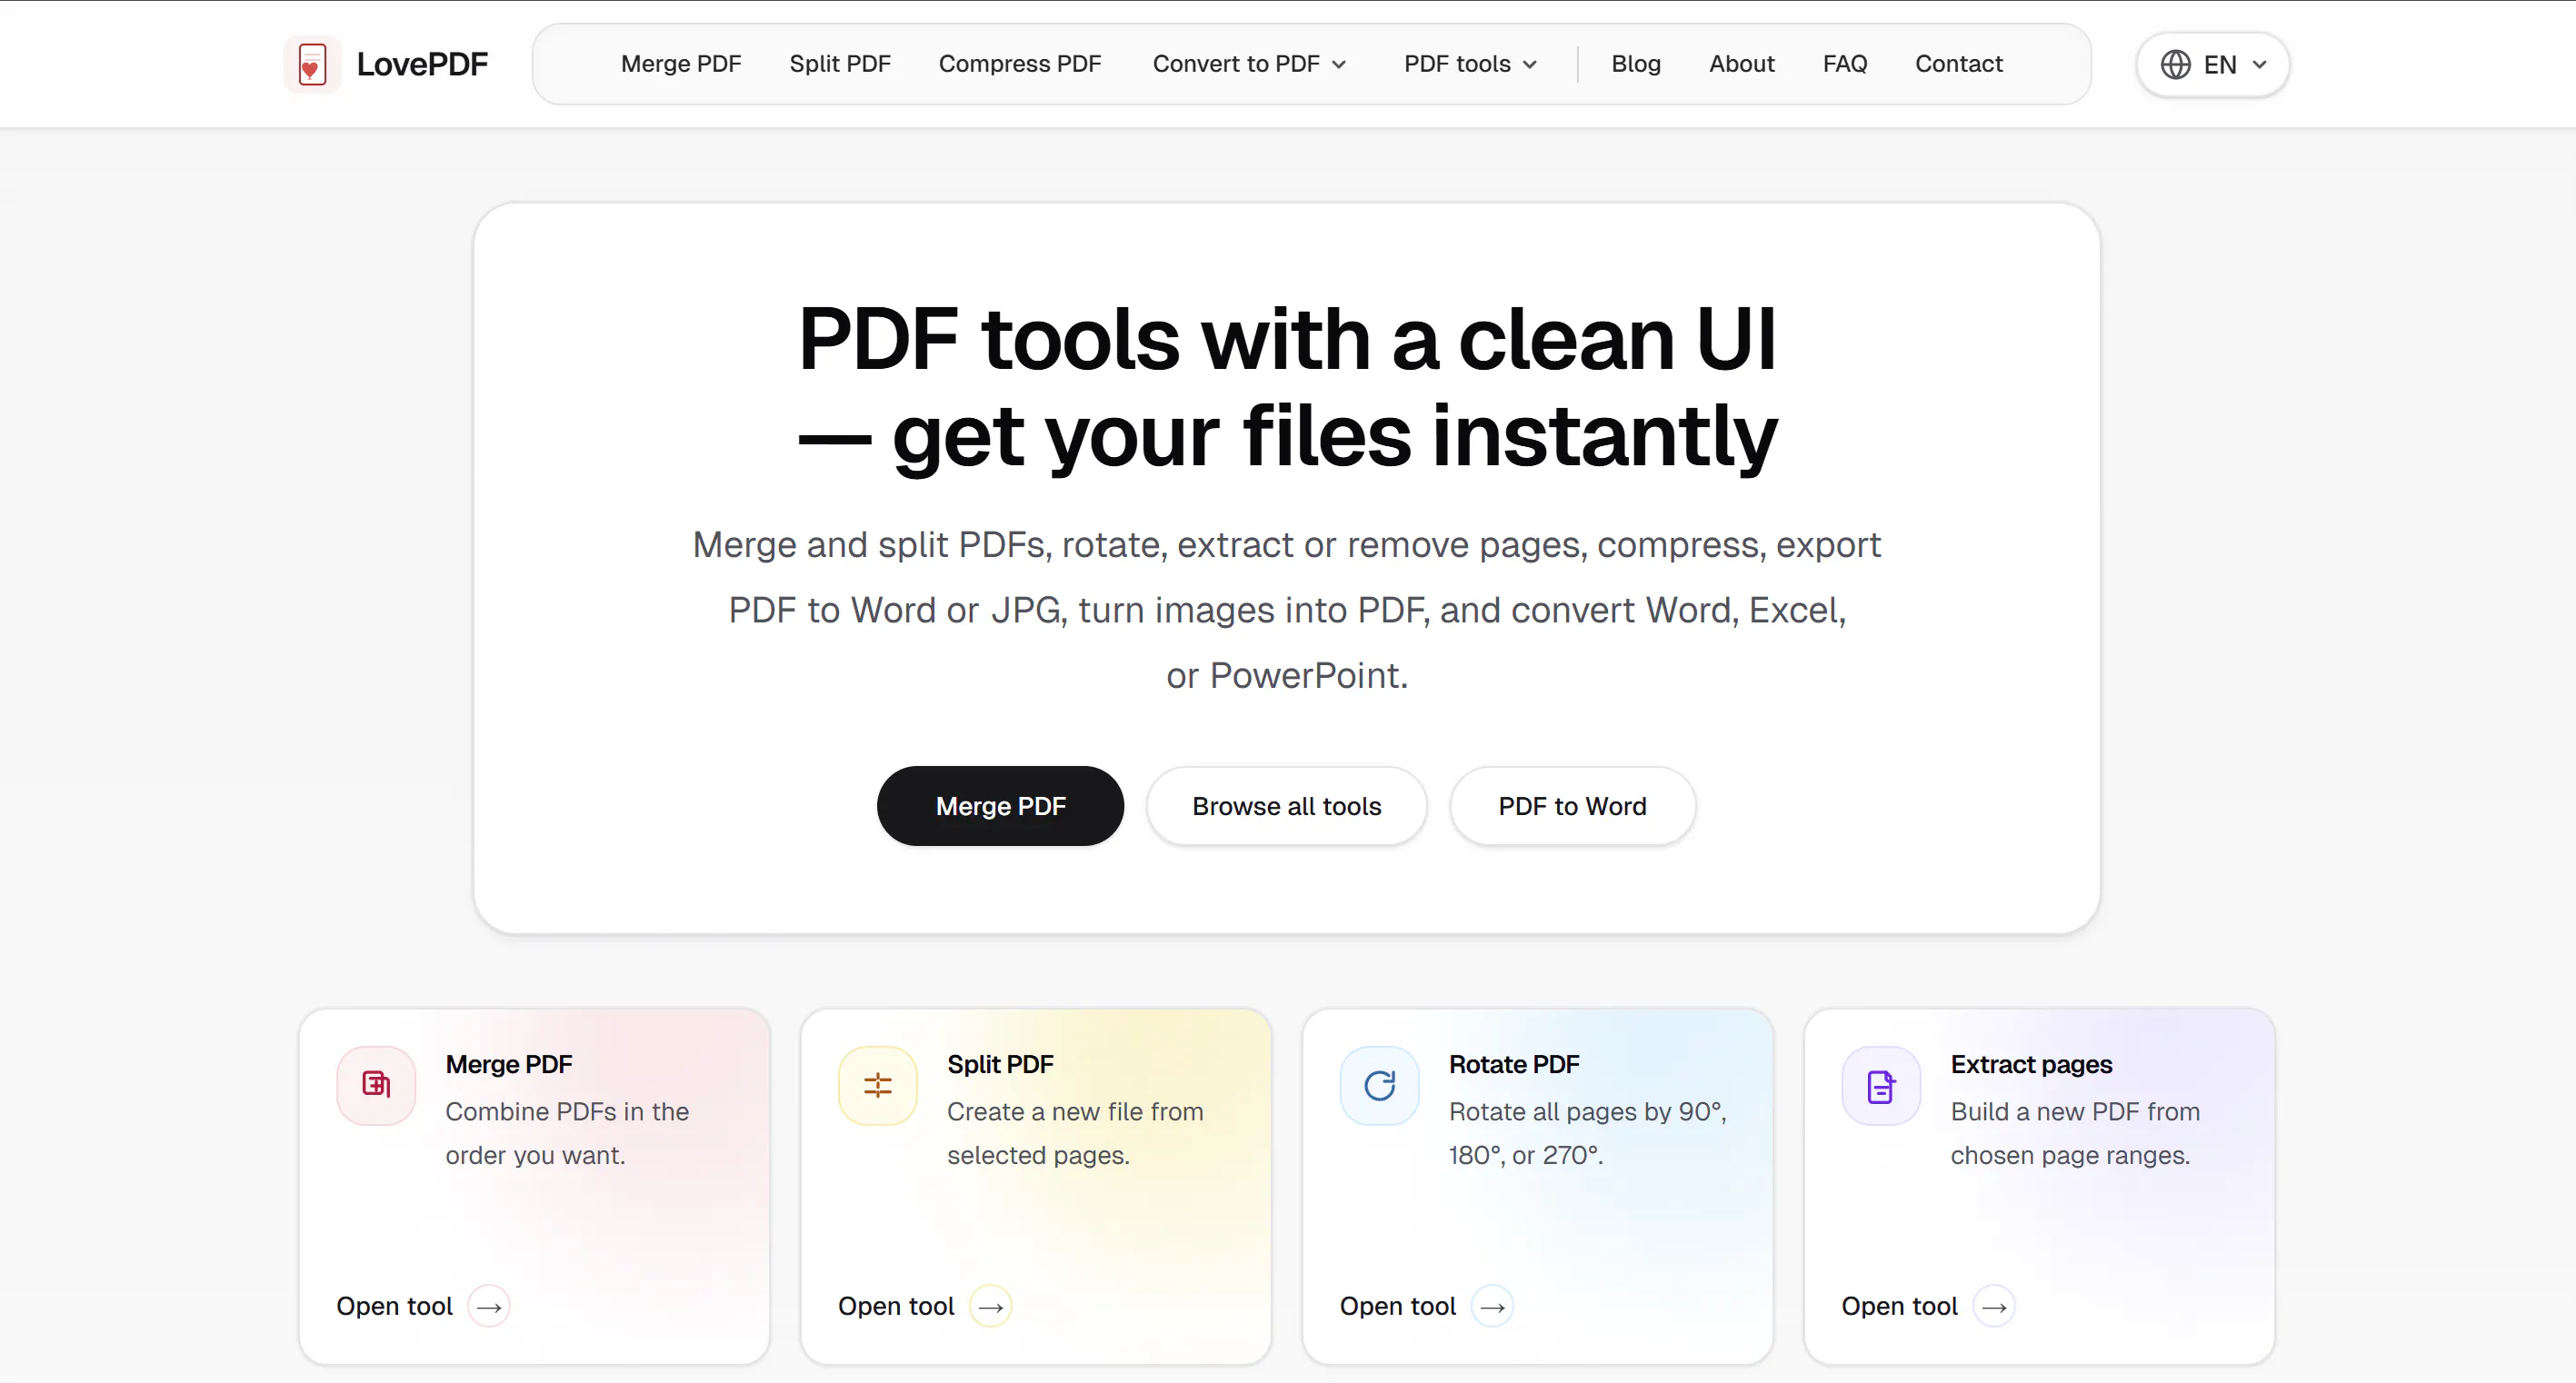Click the PDF to Word button
Viewport: 2576px width, 1383px height.
coord(1573,806)
